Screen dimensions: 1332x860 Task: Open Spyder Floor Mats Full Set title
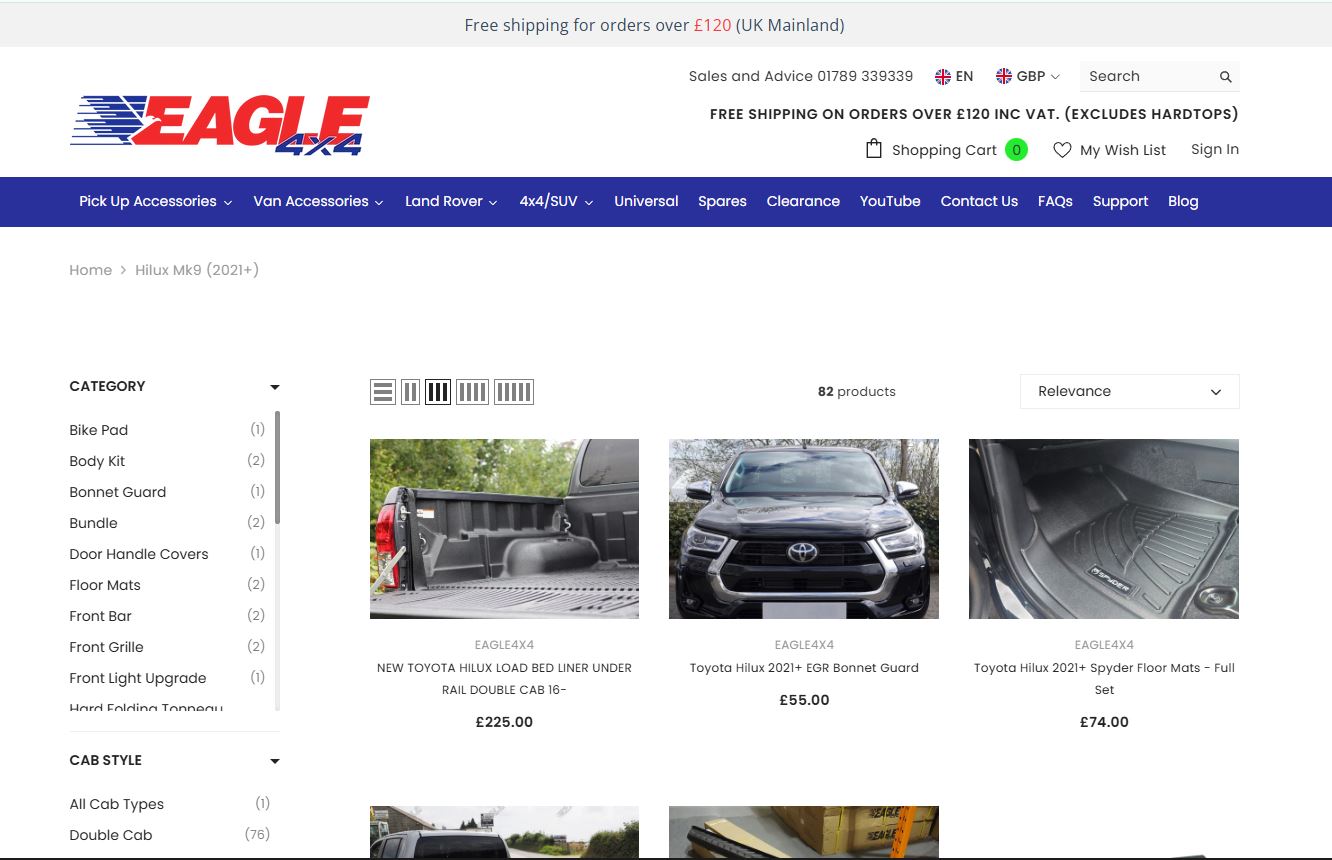pyautogui.click(x=1104, y=679)
